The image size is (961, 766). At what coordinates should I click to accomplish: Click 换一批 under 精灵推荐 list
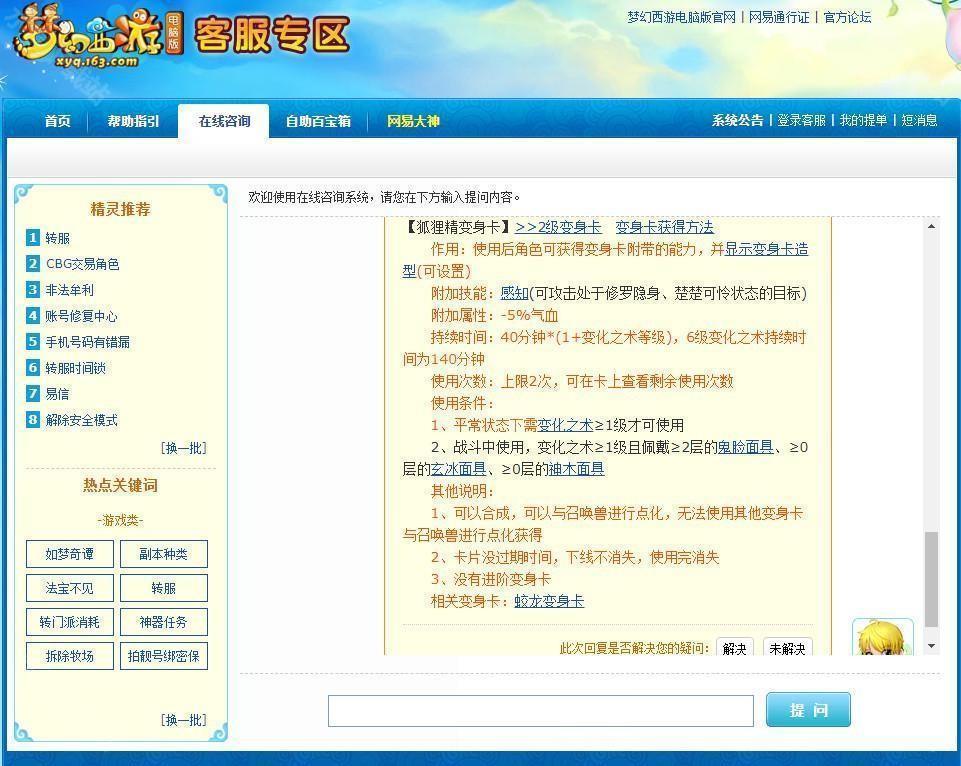pos(184,448)
